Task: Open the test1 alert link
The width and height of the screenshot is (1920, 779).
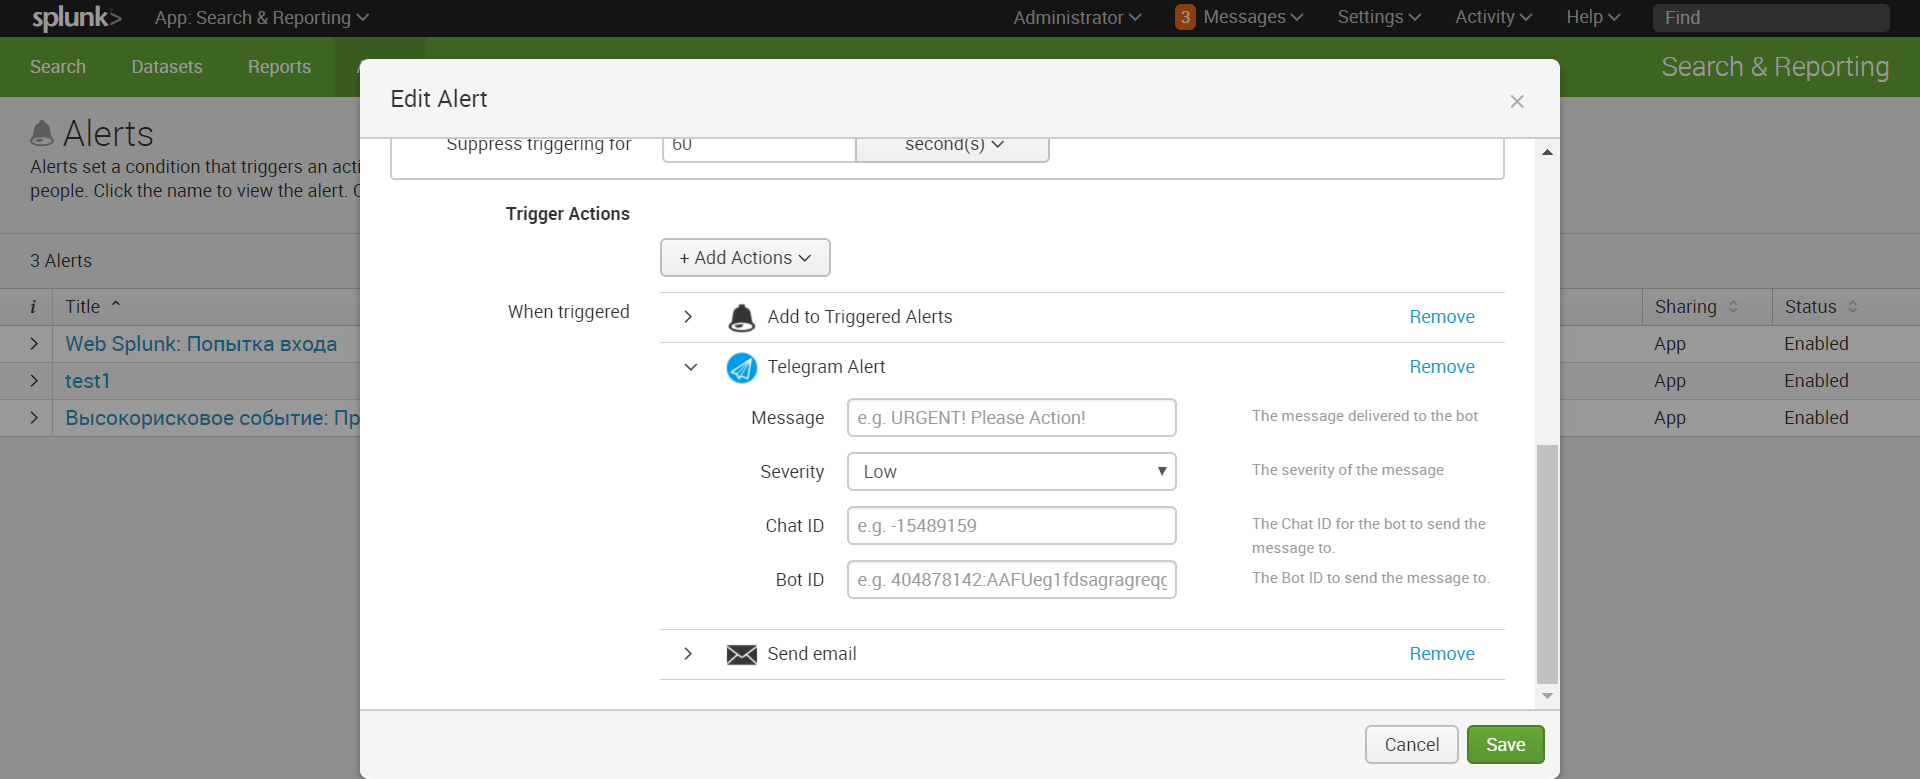Action: point(88,381)
